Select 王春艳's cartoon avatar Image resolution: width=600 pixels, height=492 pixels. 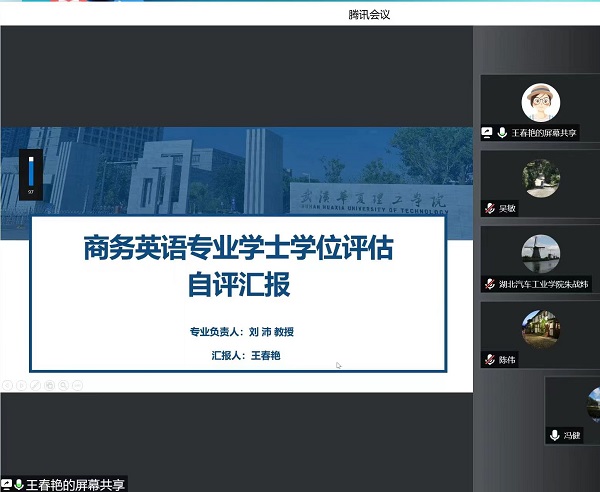[x=541, y=103]
